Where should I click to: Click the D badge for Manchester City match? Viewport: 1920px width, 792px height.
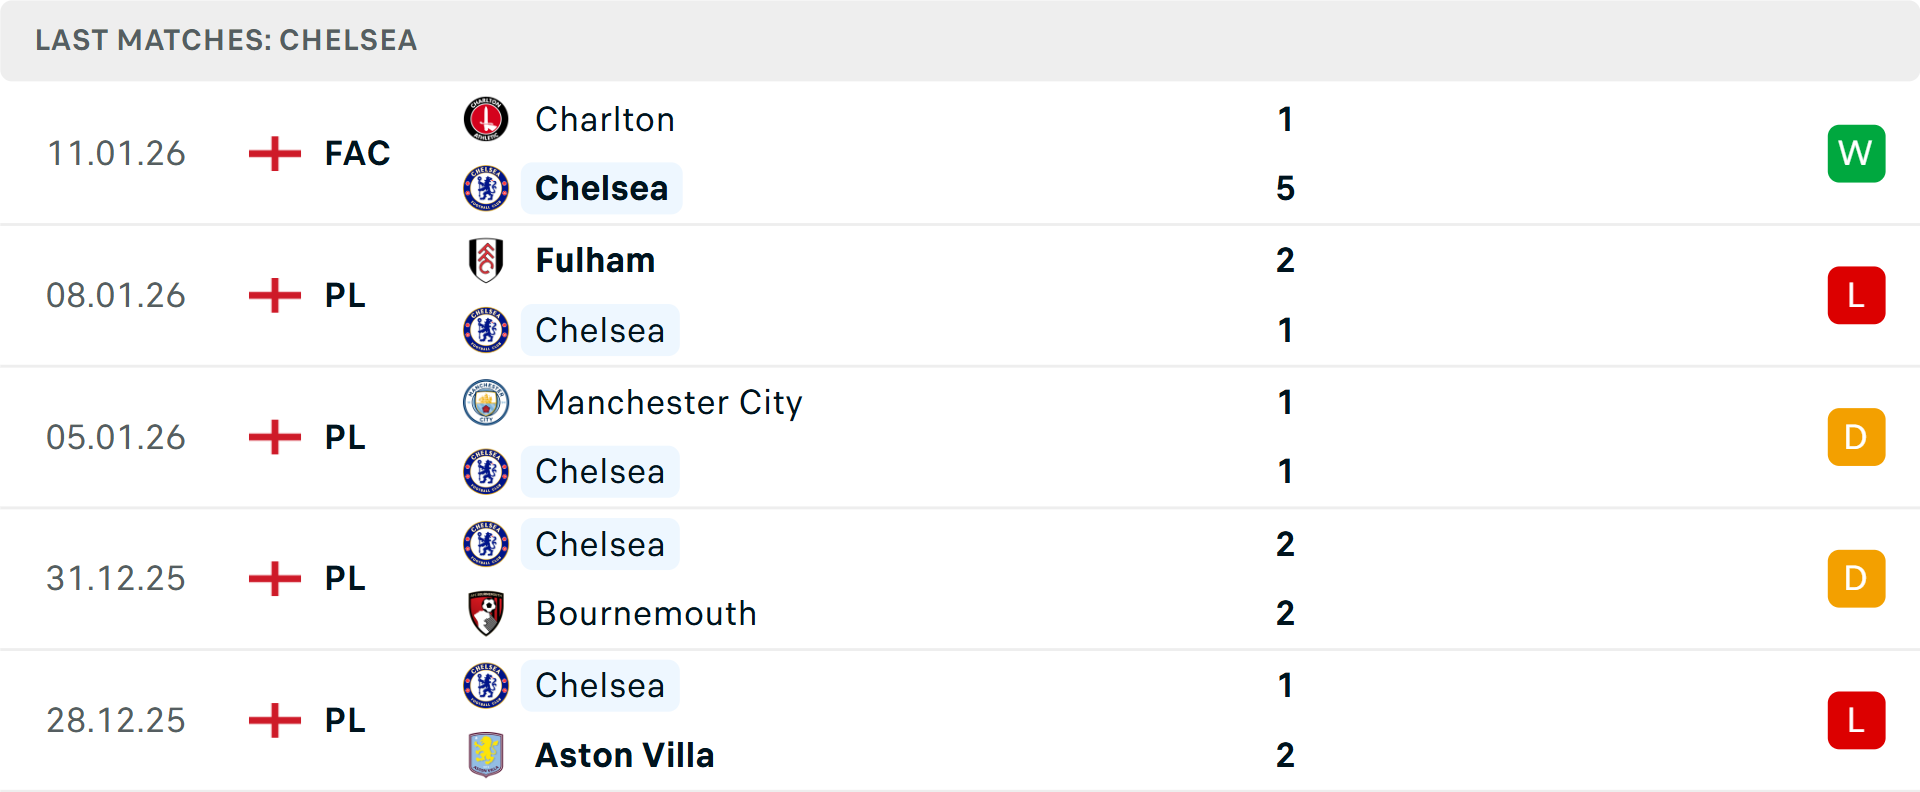1856,437
